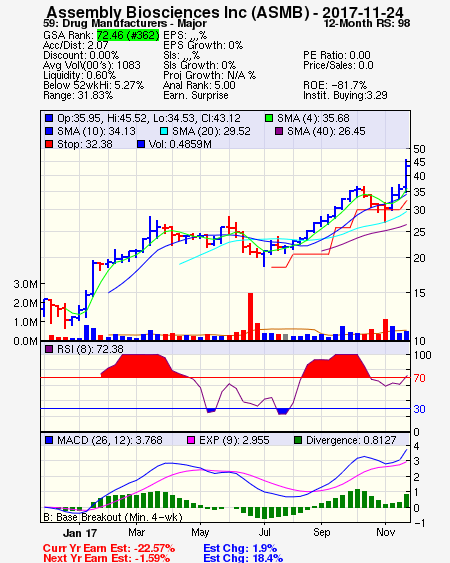The width and height of the screenshot is (450, 563).
Task: Click the green Divergence legend swatch
Action: pos(298,440)
